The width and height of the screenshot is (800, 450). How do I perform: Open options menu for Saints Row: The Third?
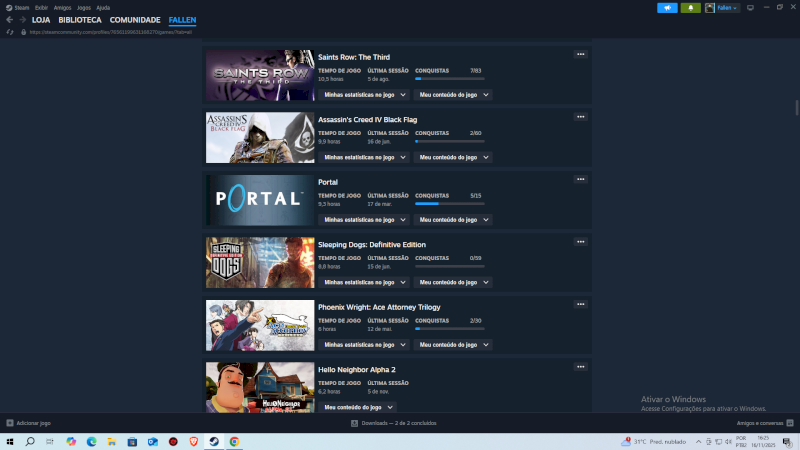tap(581, 54)
